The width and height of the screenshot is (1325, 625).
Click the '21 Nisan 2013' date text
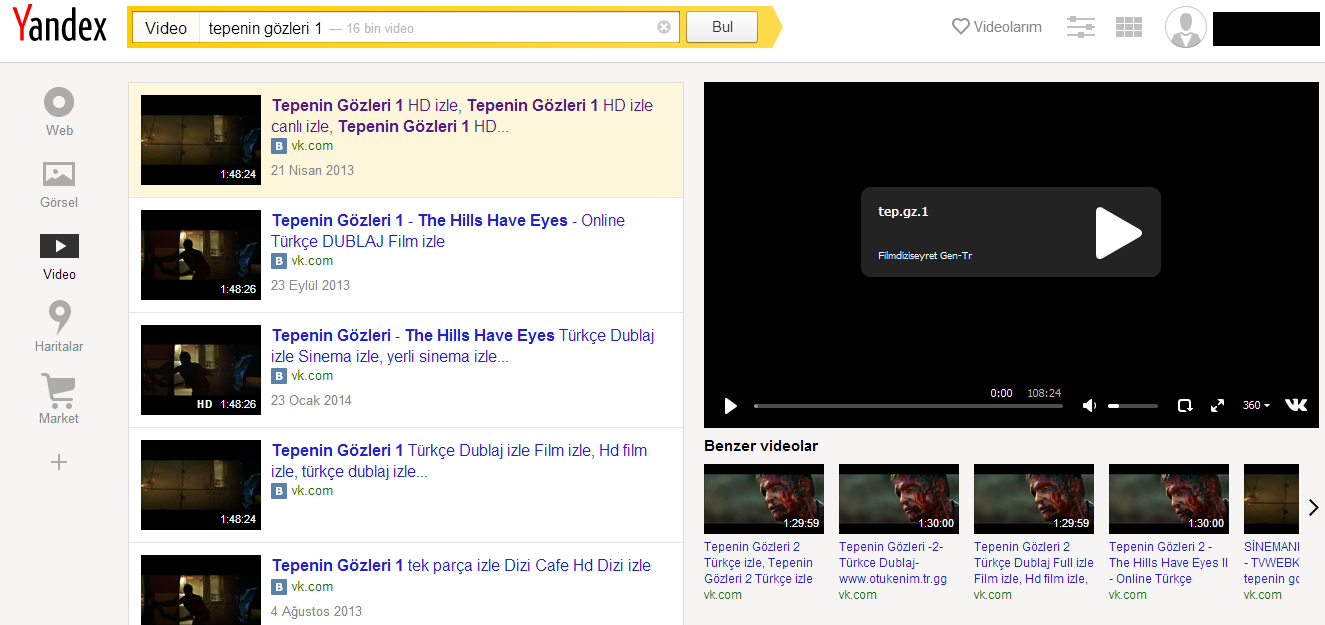pyautogui.click(x=313, y=170)
